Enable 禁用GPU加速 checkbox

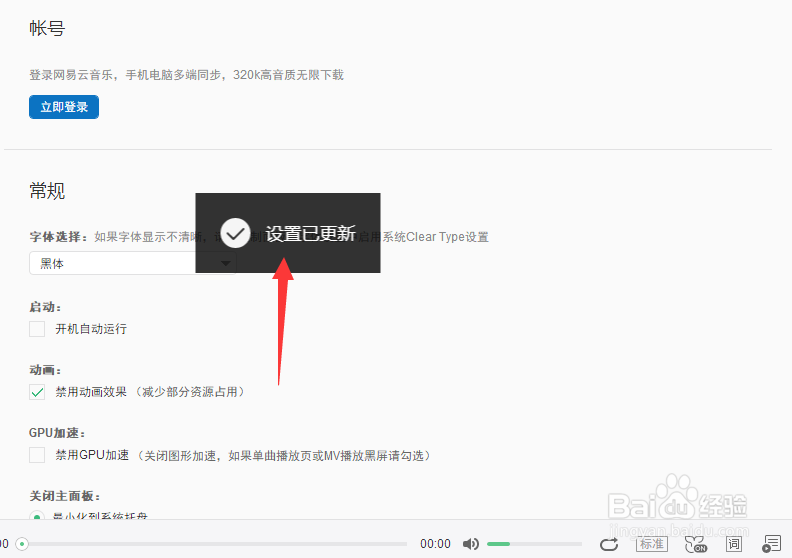pyautogui.click(x=37, y=455)
